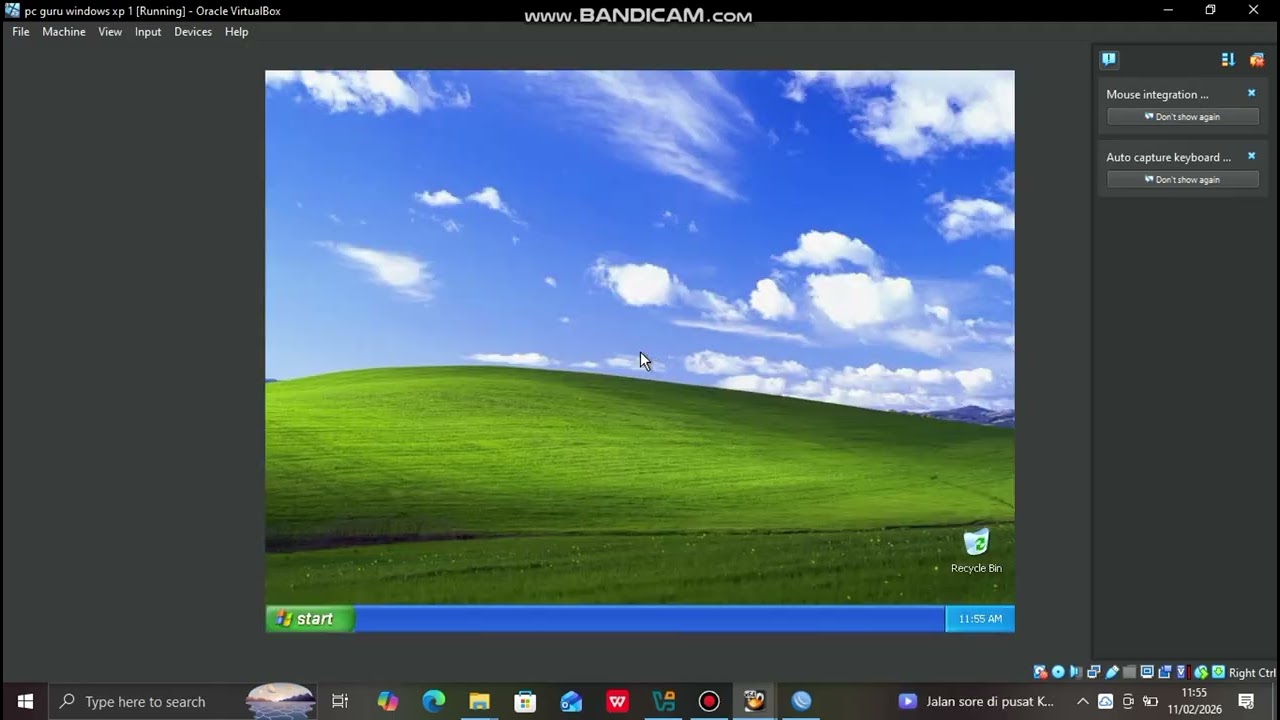Viewport: 1280px width, 720px height.
Task: Click the virtualization features status icon
Action: tap(1182, 672)
